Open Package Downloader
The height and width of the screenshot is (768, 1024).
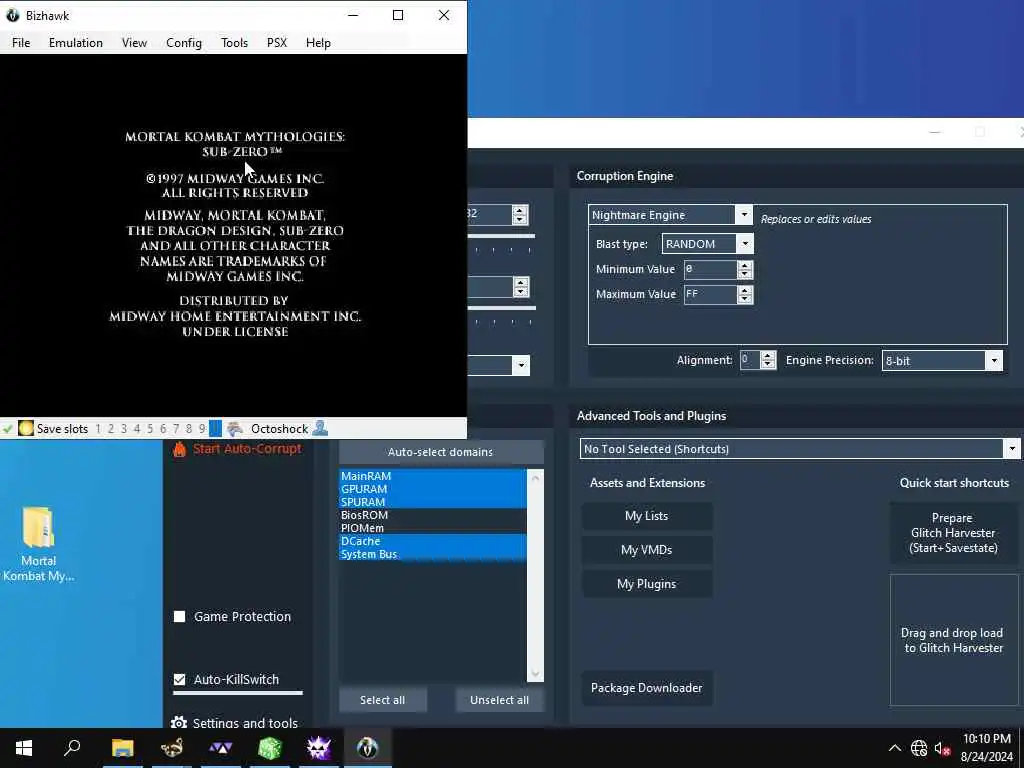(x=647, y=688)
